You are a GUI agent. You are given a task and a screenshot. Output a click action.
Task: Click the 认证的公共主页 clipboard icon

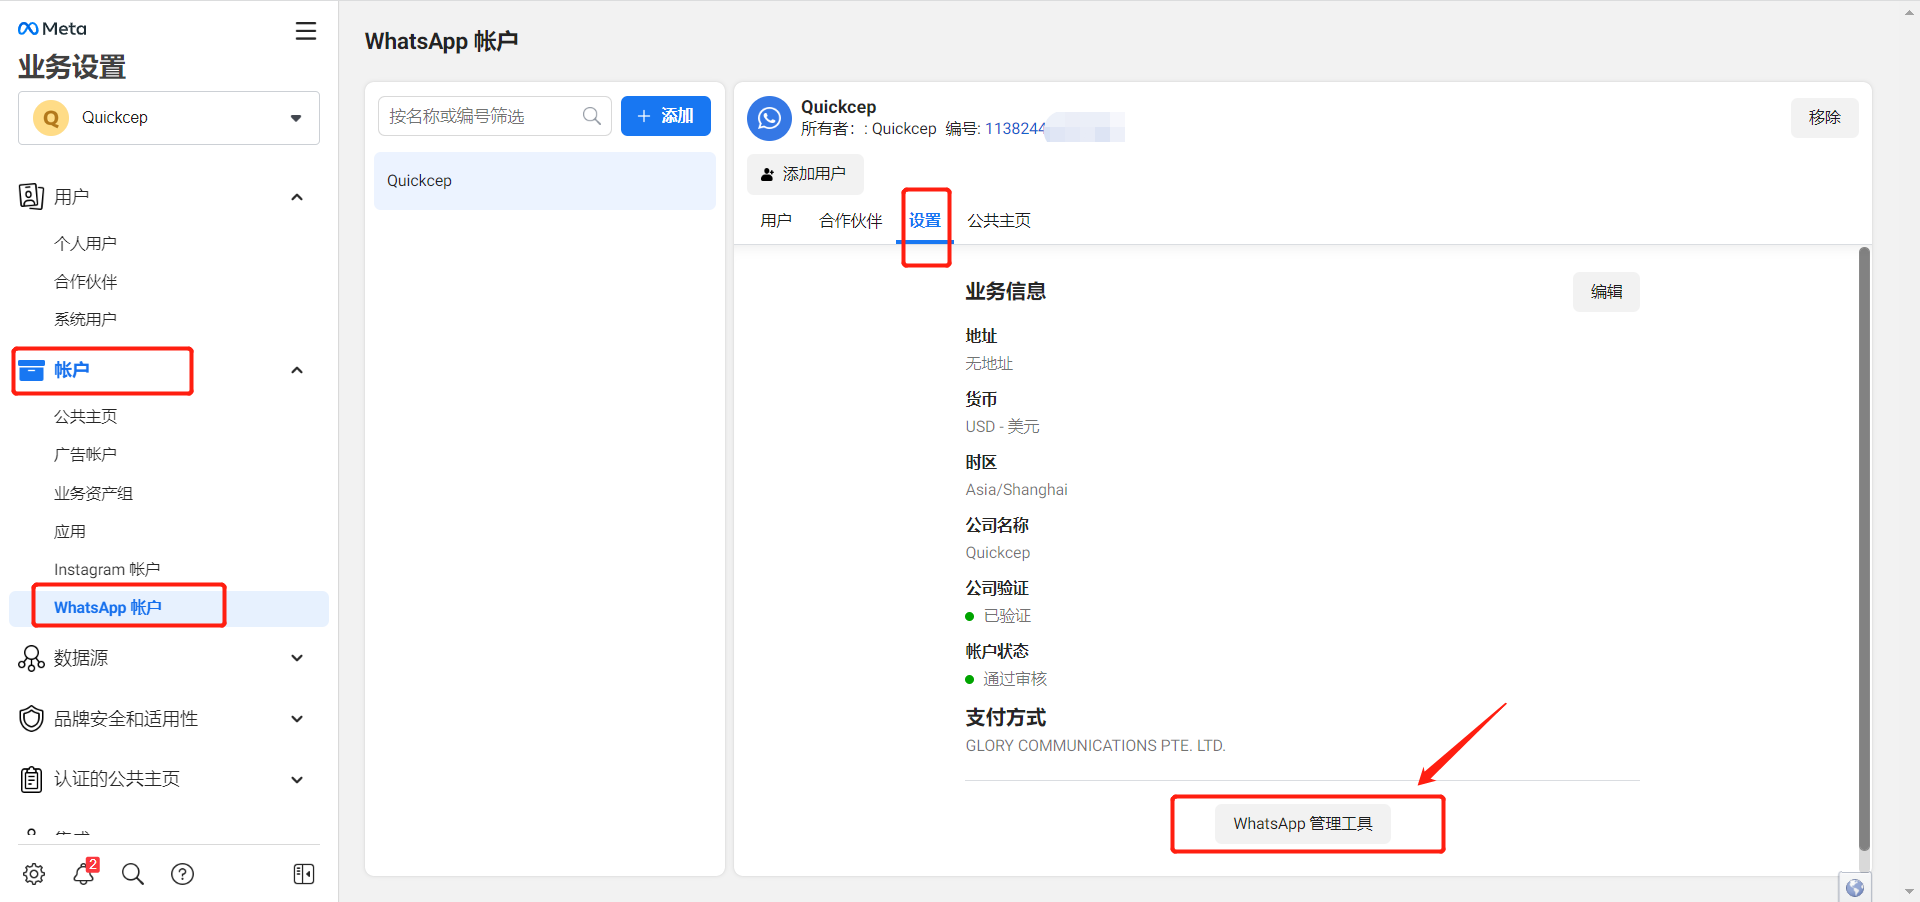click(31, 779)
